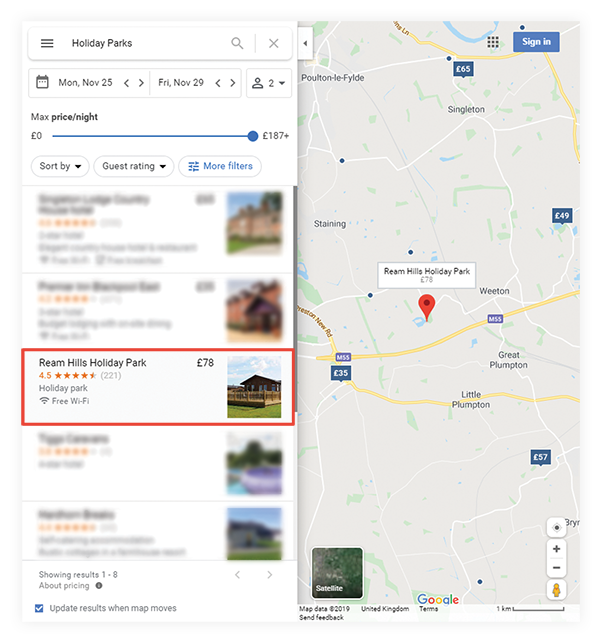Open the Terms link on map

pyautogui.click(x=428, y=609)
